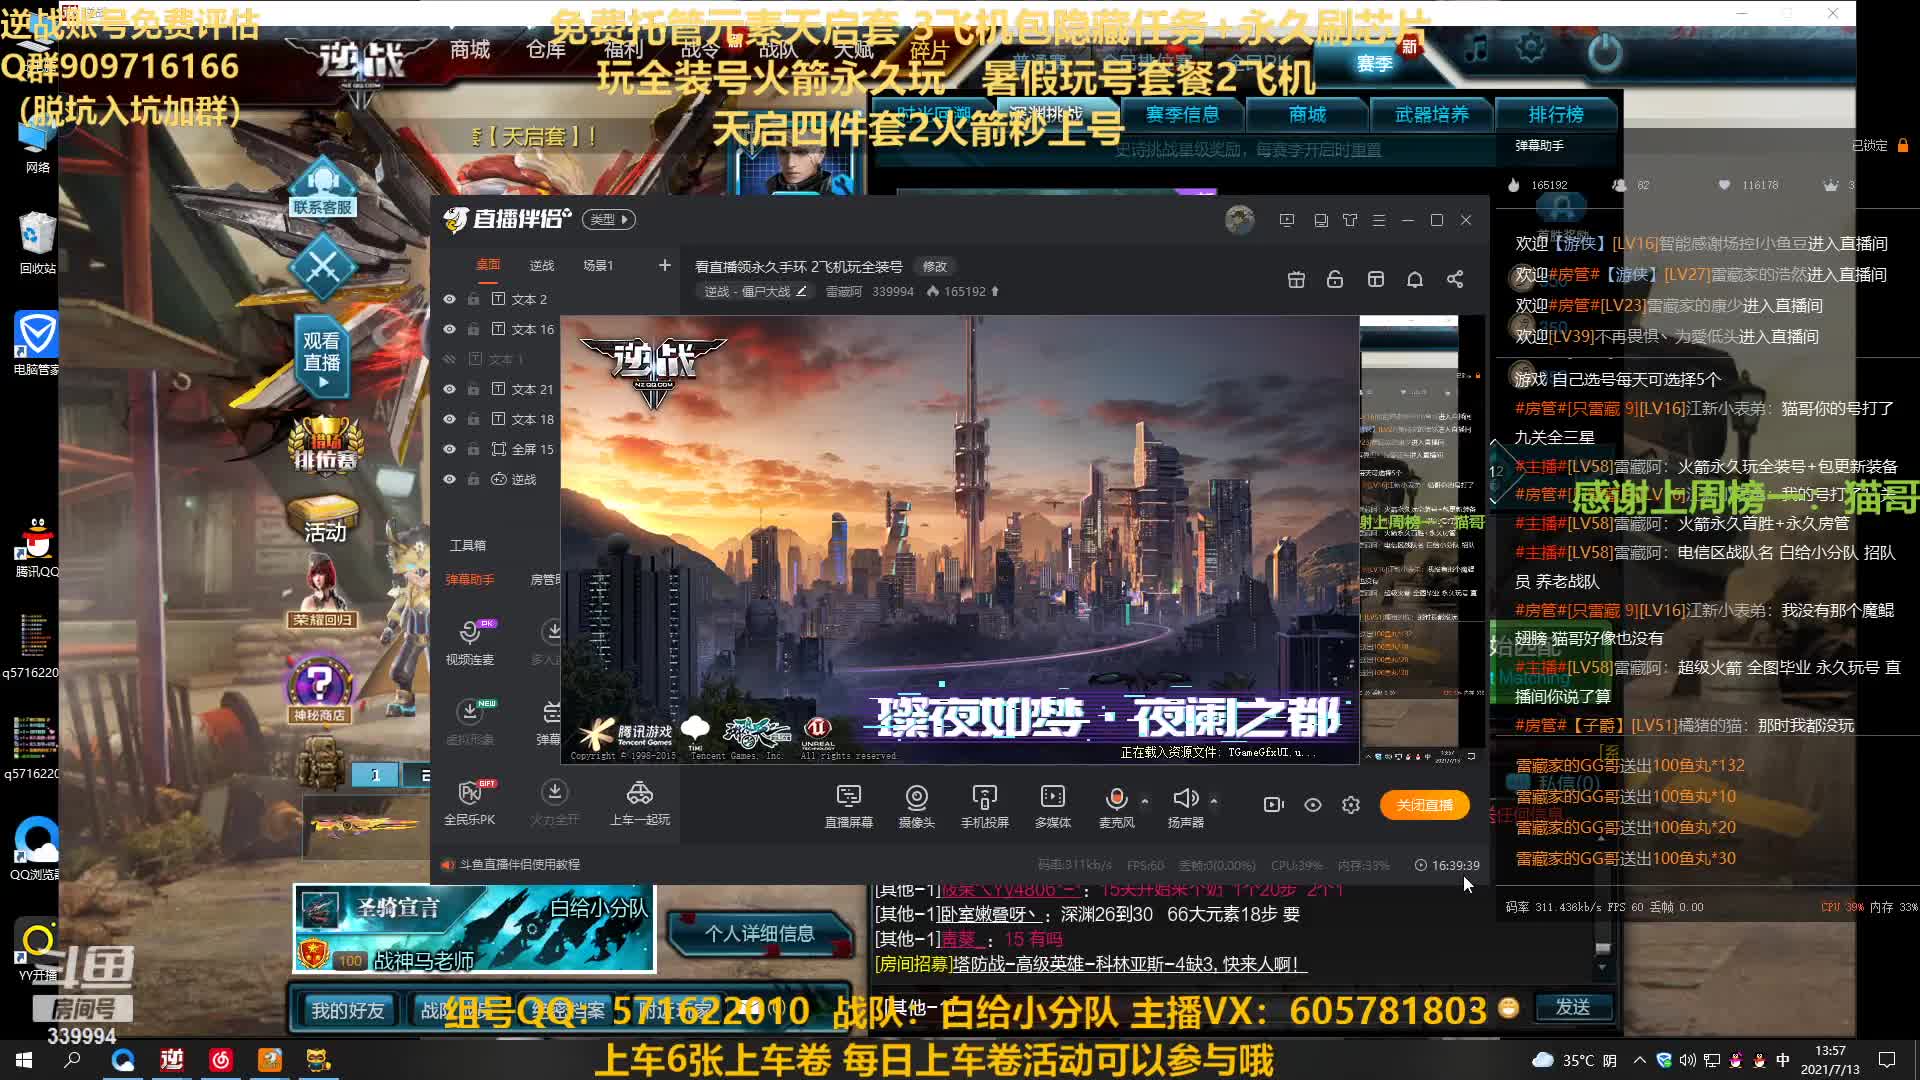This screenshot has height=1080, width=1920.
Task: Open 我的好友 tab in game lobby
Action: [x=347, y=1011]
